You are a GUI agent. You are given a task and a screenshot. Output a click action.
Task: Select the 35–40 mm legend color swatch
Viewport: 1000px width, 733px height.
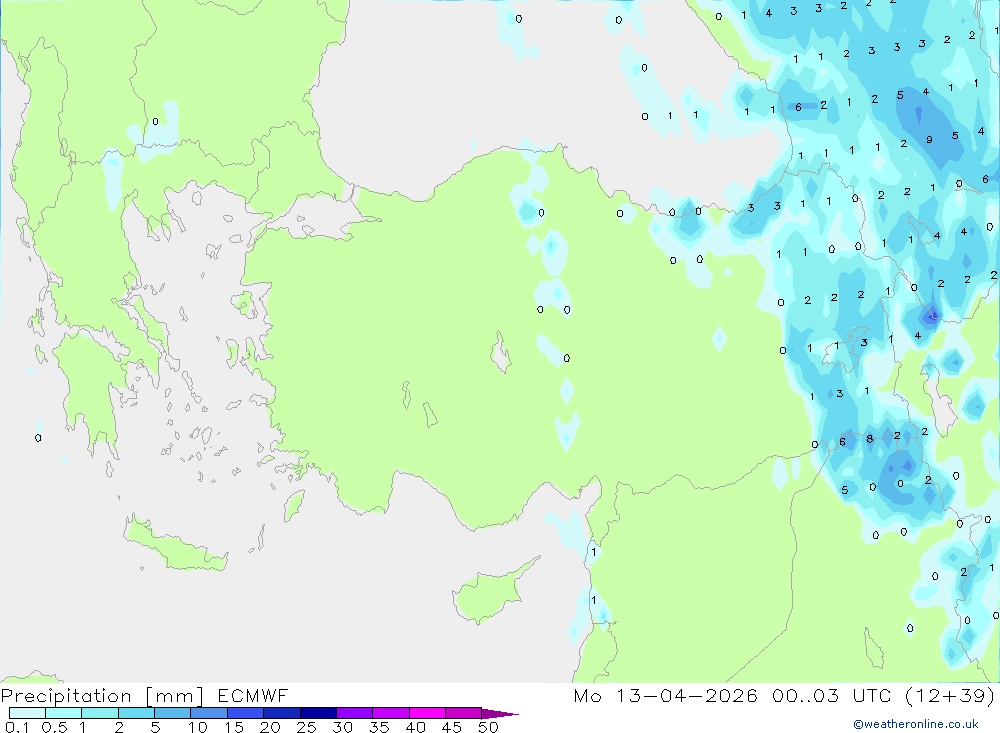point(390,713)
